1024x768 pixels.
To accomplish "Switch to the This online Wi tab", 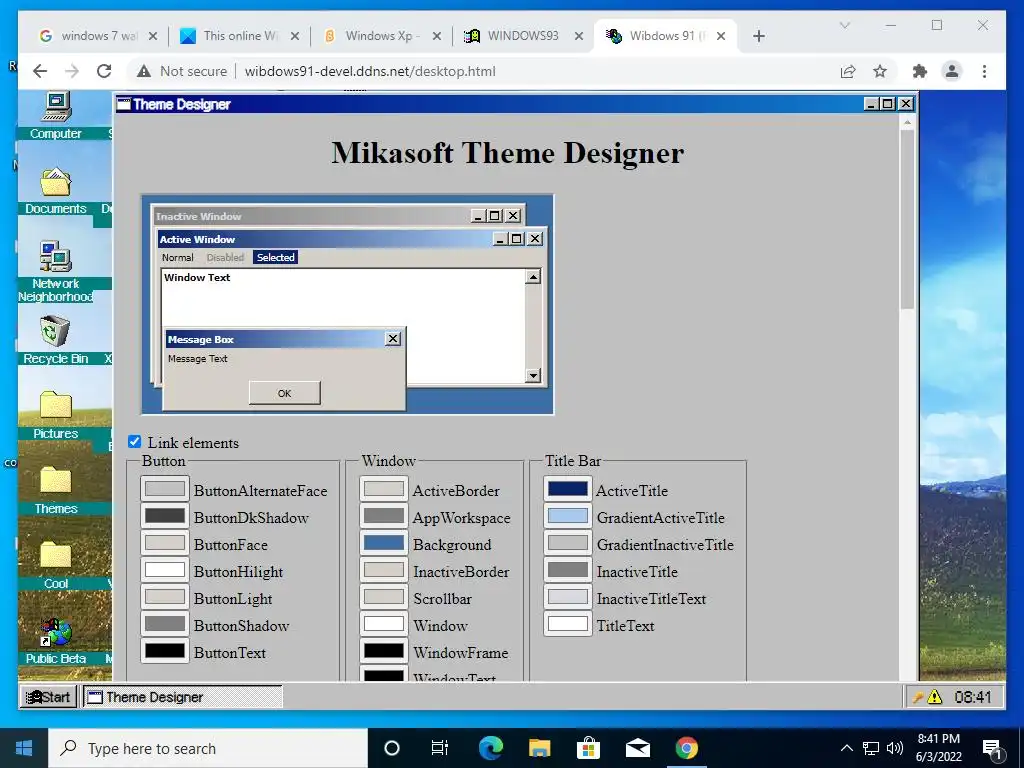I will pyautogui.click(x=240, y=36).
